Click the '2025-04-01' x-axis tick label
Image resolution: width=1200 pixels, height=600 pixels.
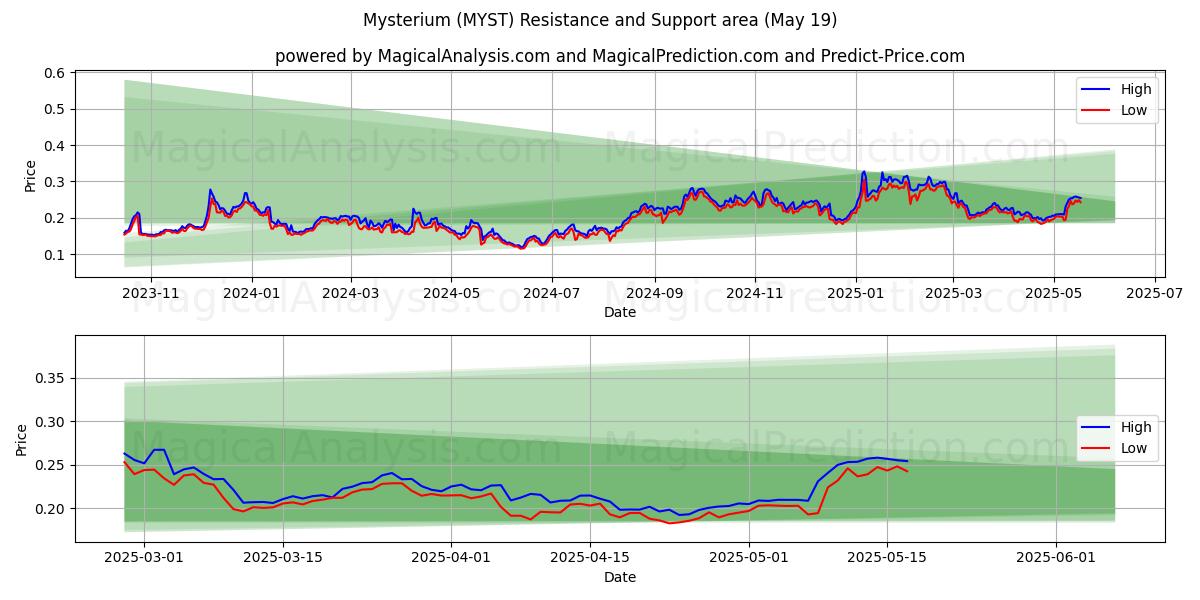coord(451,559)
